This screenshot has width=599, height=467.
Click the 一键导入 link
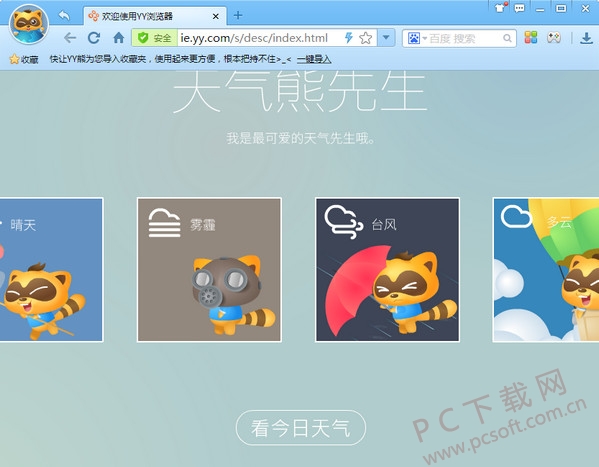pyautogui.click(x=314, y=59)
